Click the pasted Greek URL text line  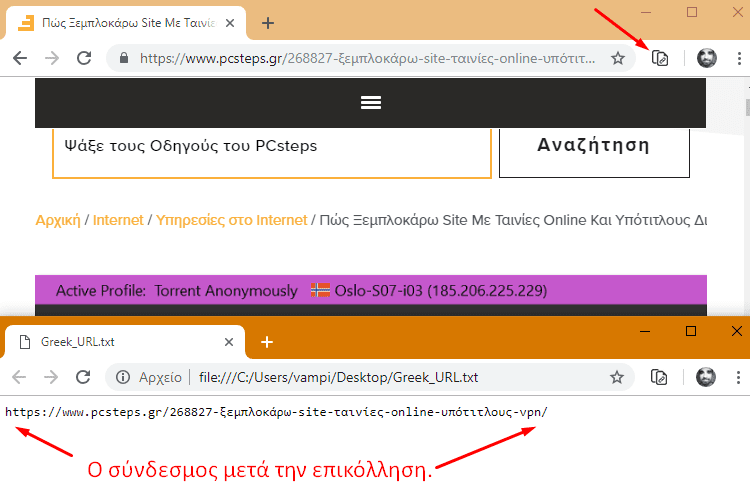[276, 412]
